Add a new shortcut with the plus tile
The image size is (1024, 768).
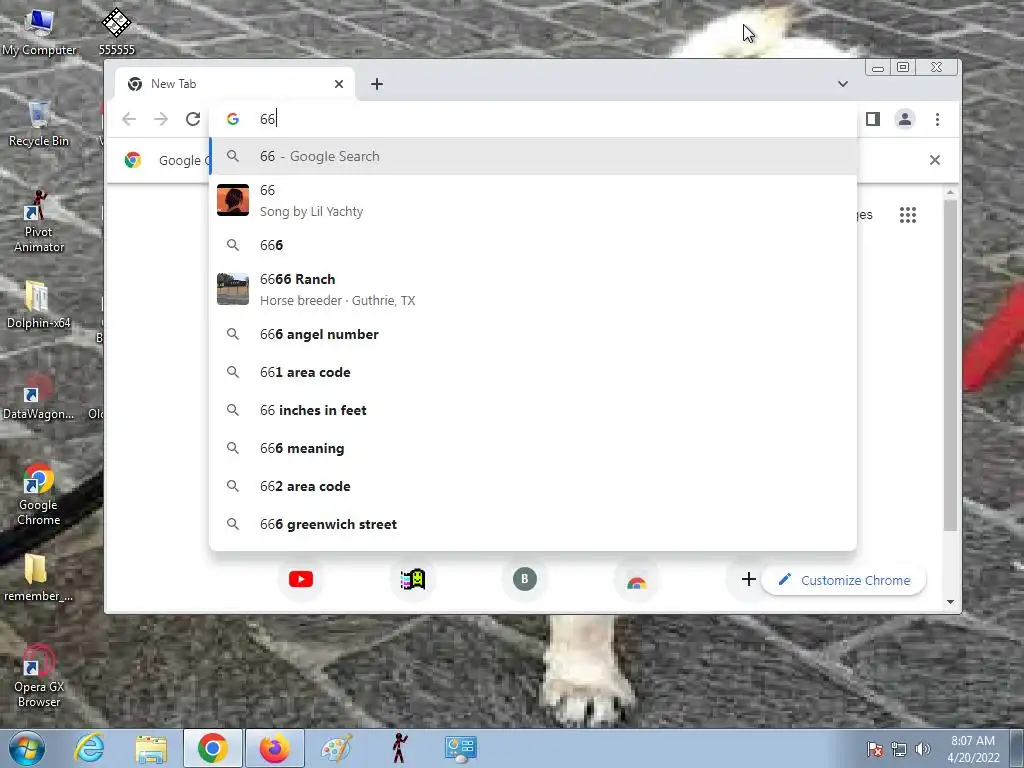[x=748, y=579]
